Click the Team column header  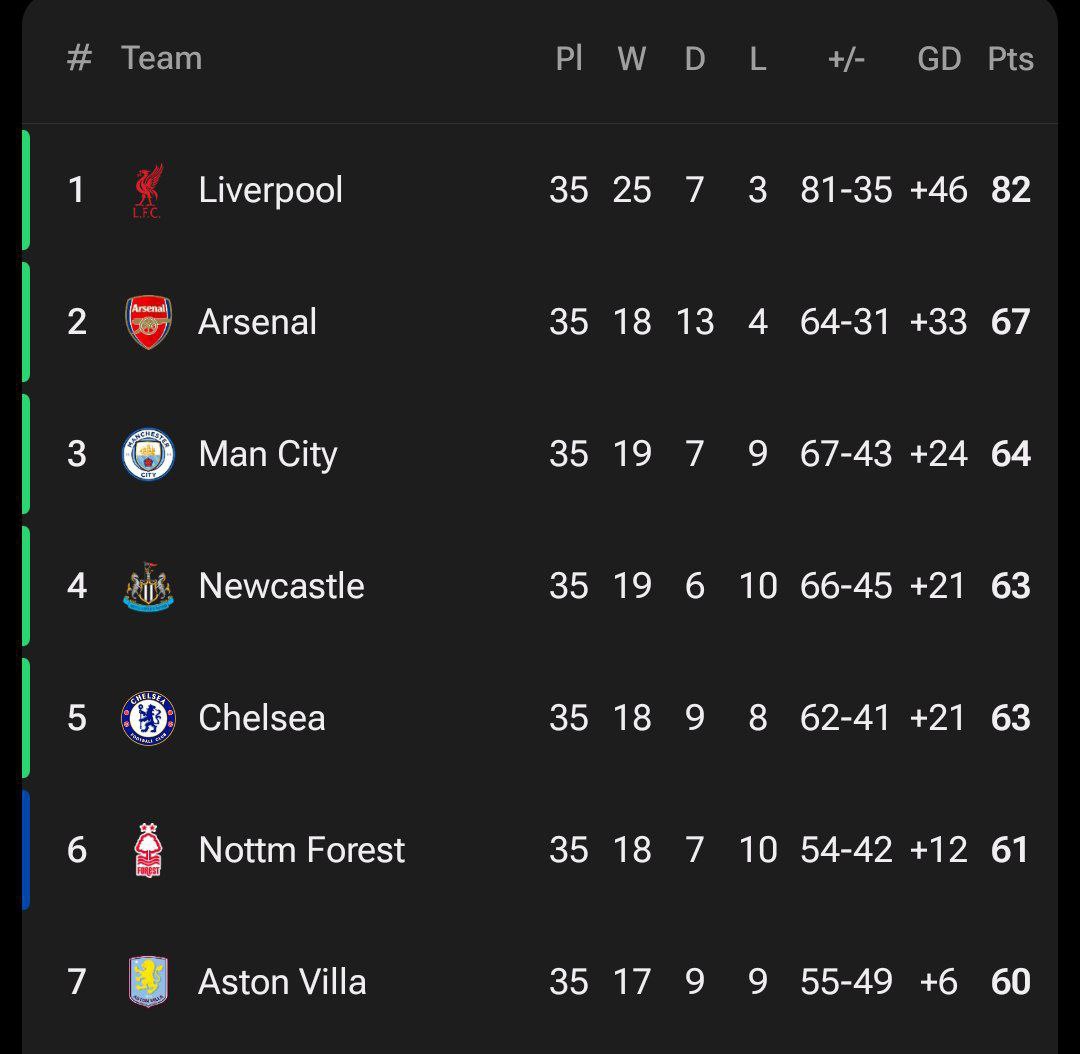point(161,58)
